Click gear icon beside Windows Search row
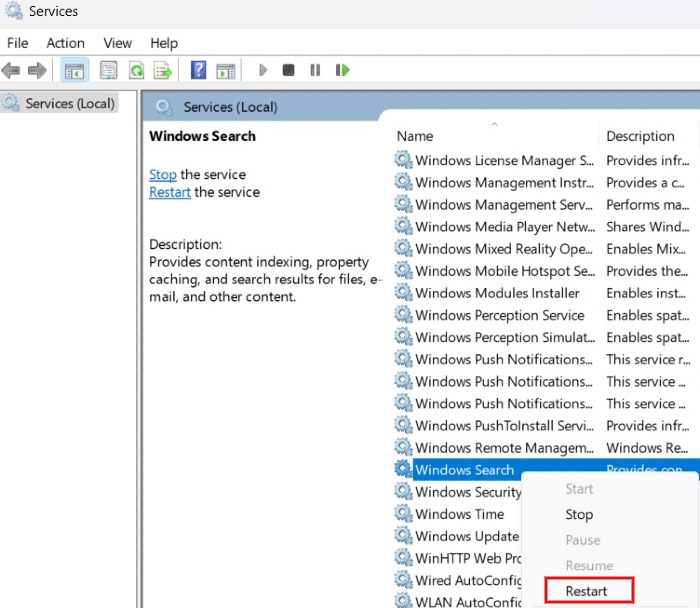This screenshot has height=608, width=700. pyautogui.click(x=403, y=469)
